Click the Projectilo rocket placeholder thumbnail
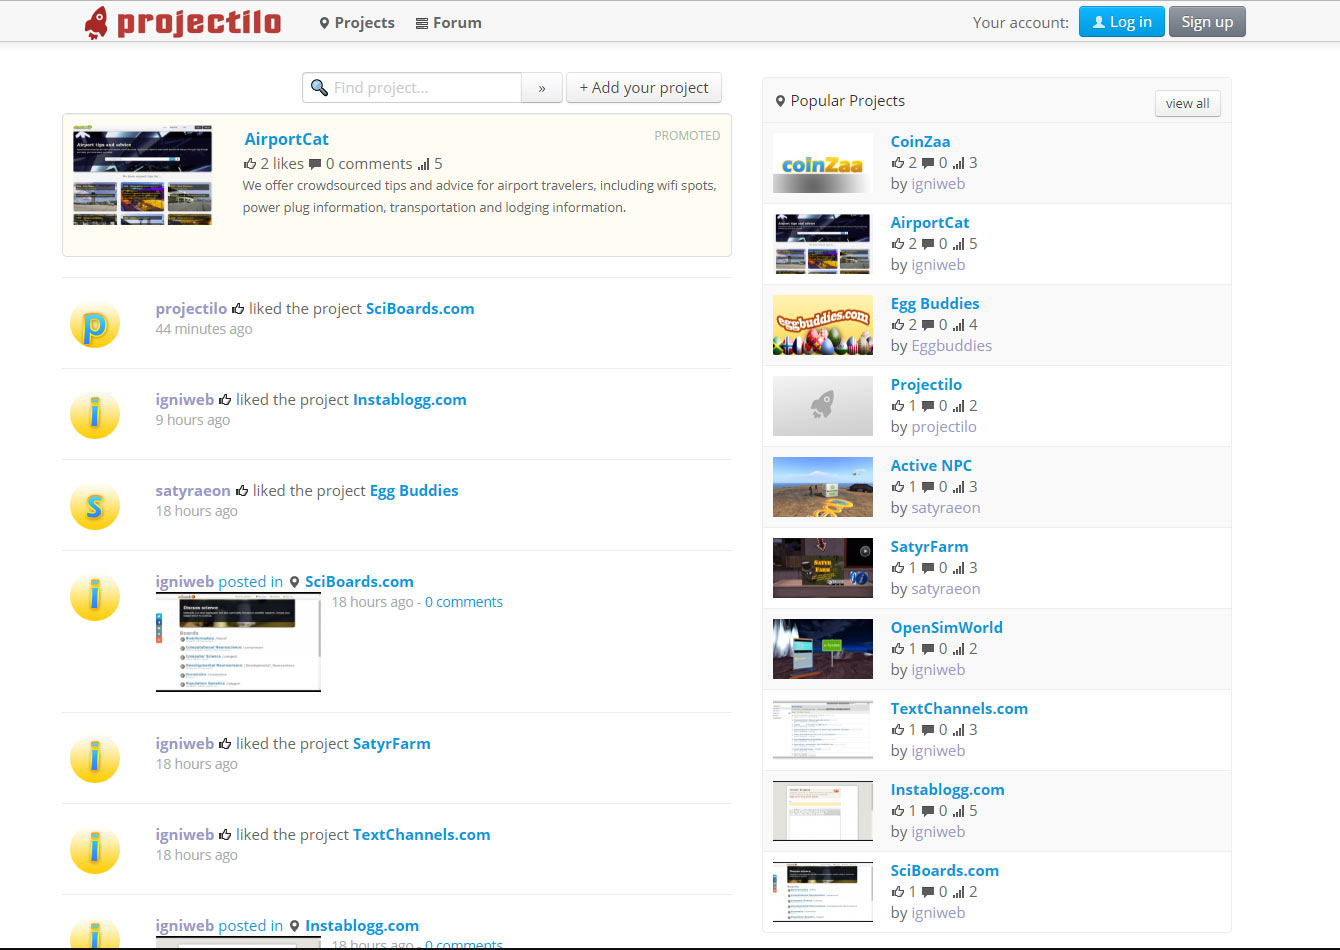The width and height of the screenshot is (1340, 950). click(823, 406)
